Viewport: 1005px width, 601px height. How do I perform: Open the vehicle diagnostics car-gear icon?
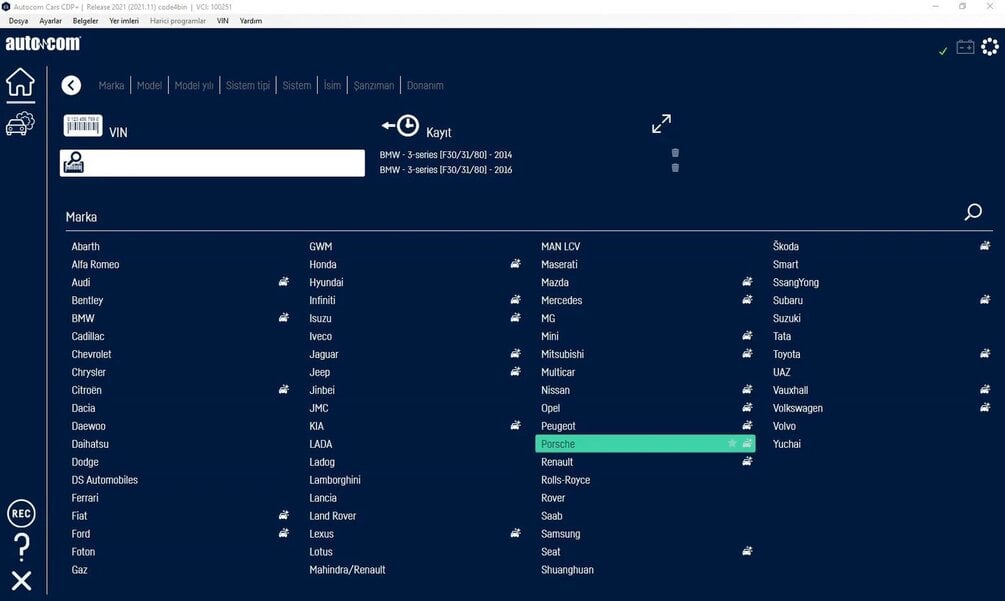coord(21,123)
